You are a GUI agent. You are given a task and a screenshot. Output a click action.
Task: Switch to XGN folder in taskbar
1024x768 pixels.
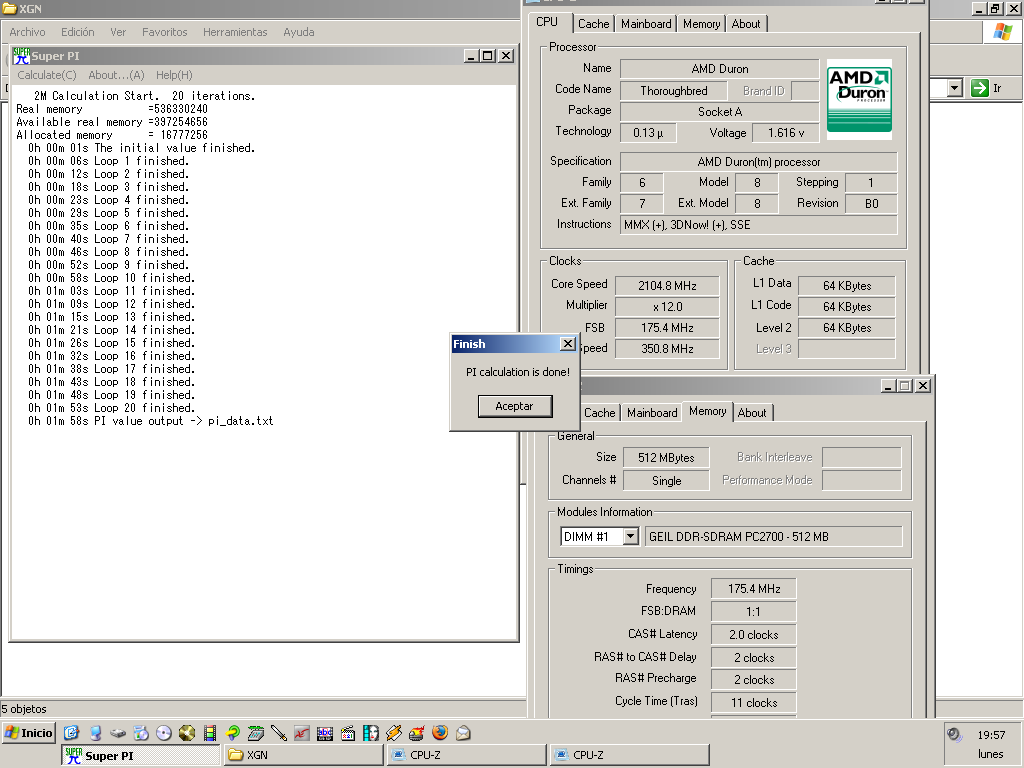303,755
